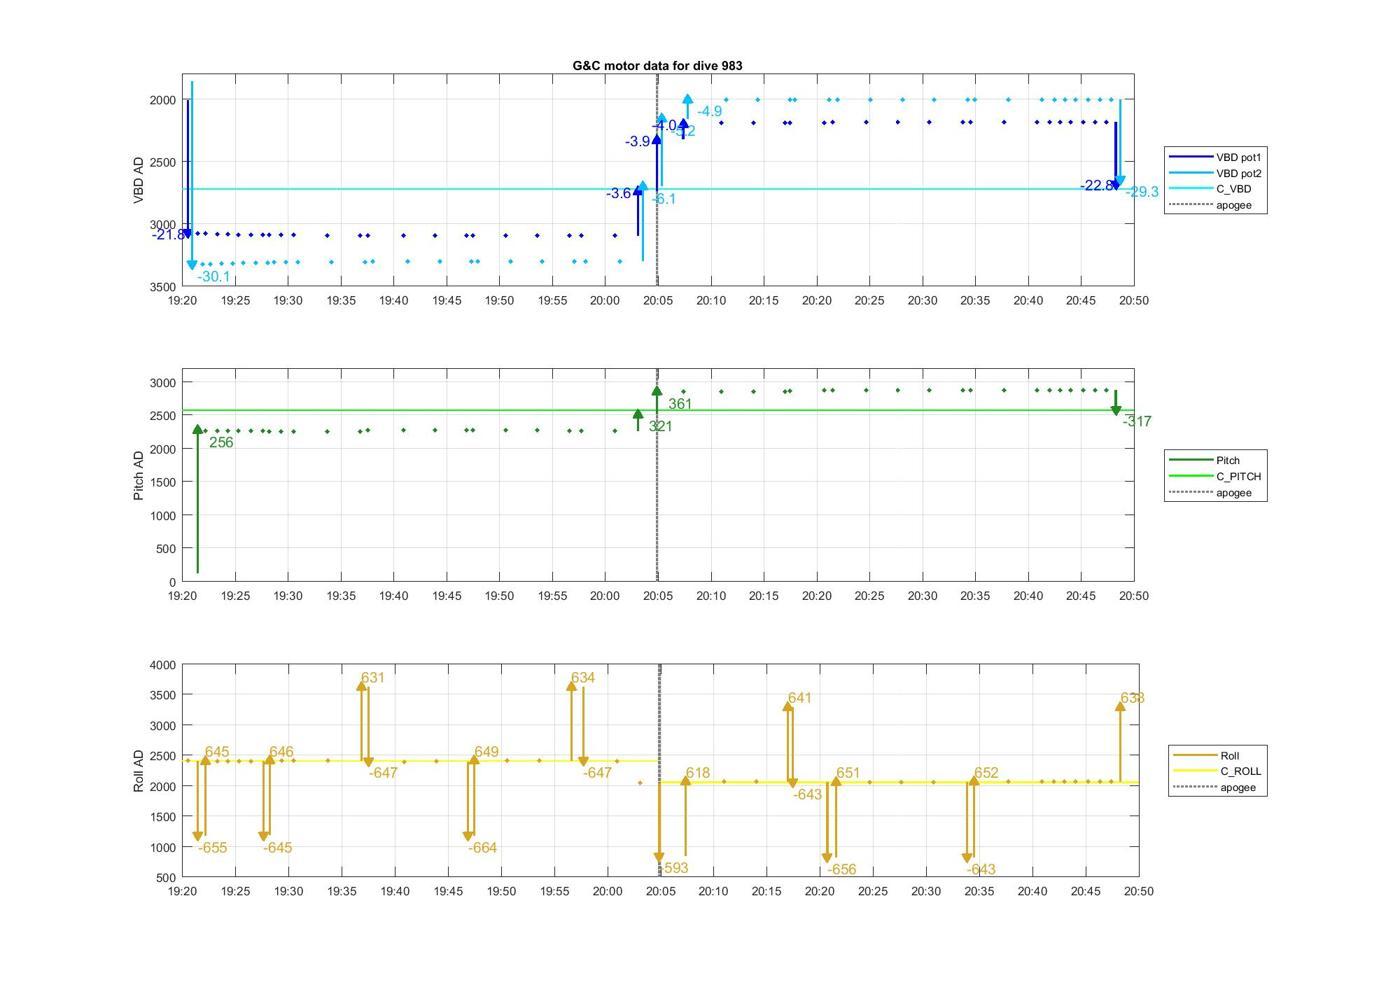
Task: Click the '20:05' tick on VBD plot axis
Action: pyautogui.click(x=657, y=300)
